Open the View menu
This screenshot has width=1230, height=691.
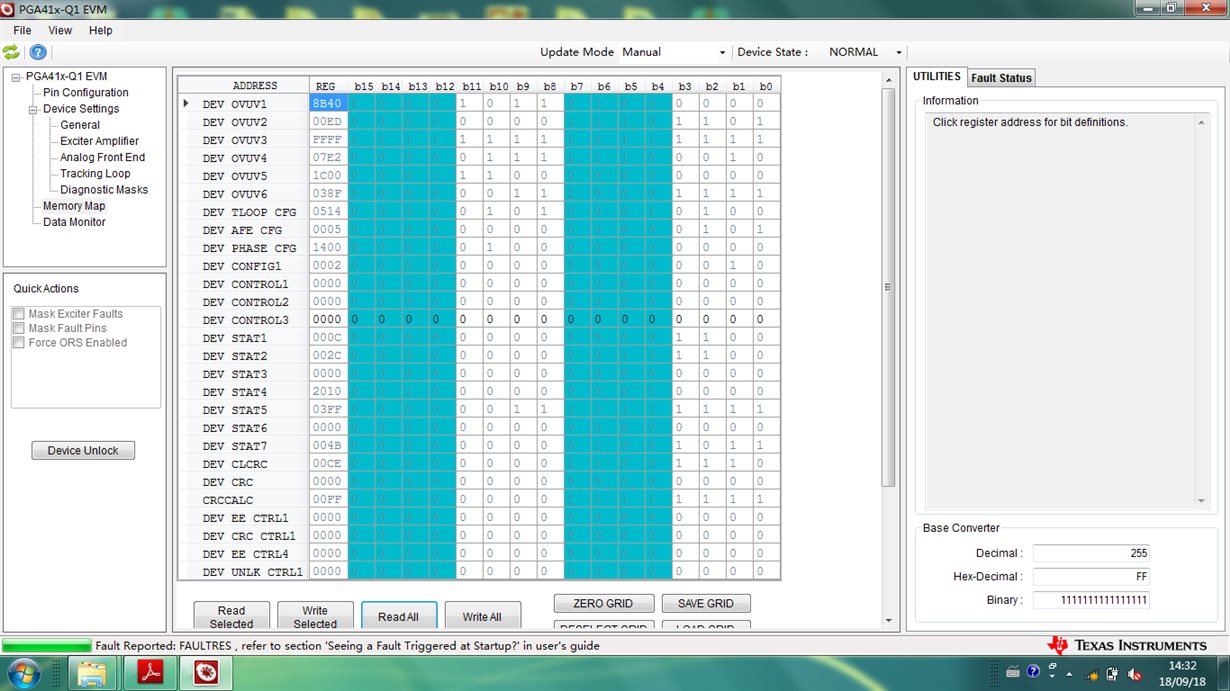click(x=60, y=30)
